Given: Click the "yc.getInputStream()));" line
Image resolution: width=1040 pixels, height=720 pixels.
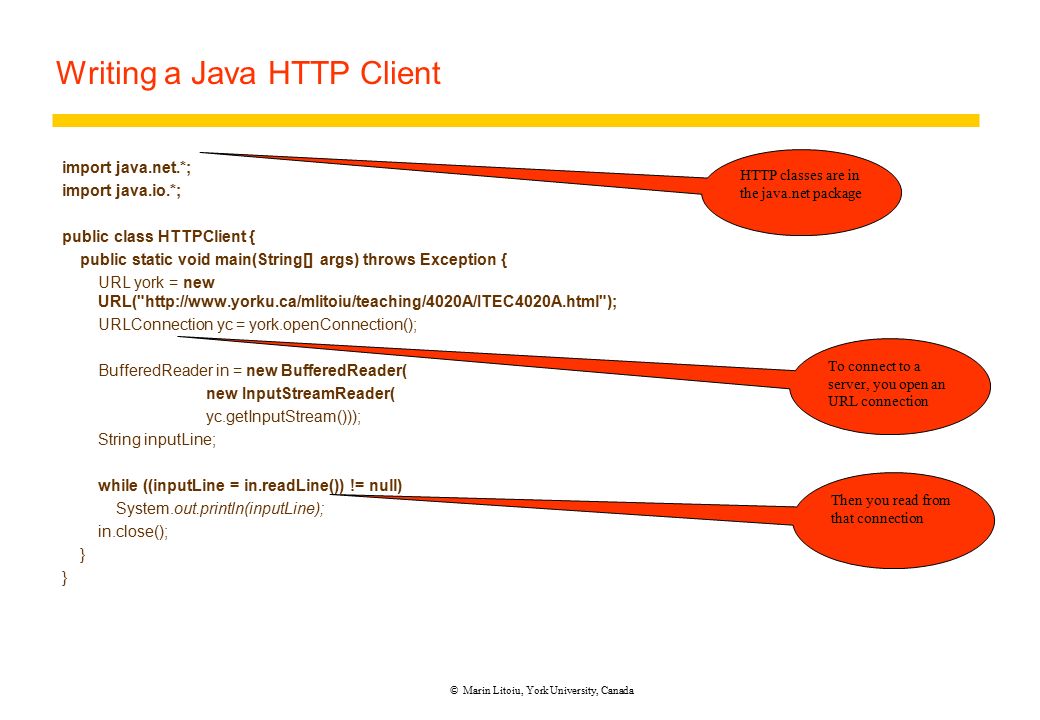Looking at the screenshot, I should [x=283, y=417].
